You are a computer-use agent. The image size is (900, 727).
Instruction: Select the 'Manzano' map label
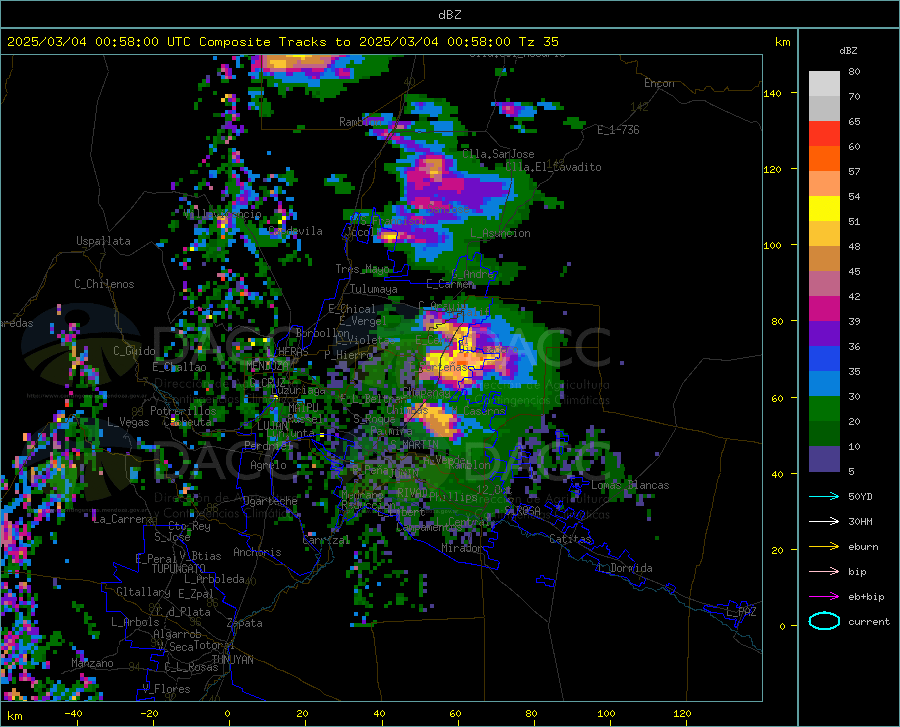tap(92, 663)
